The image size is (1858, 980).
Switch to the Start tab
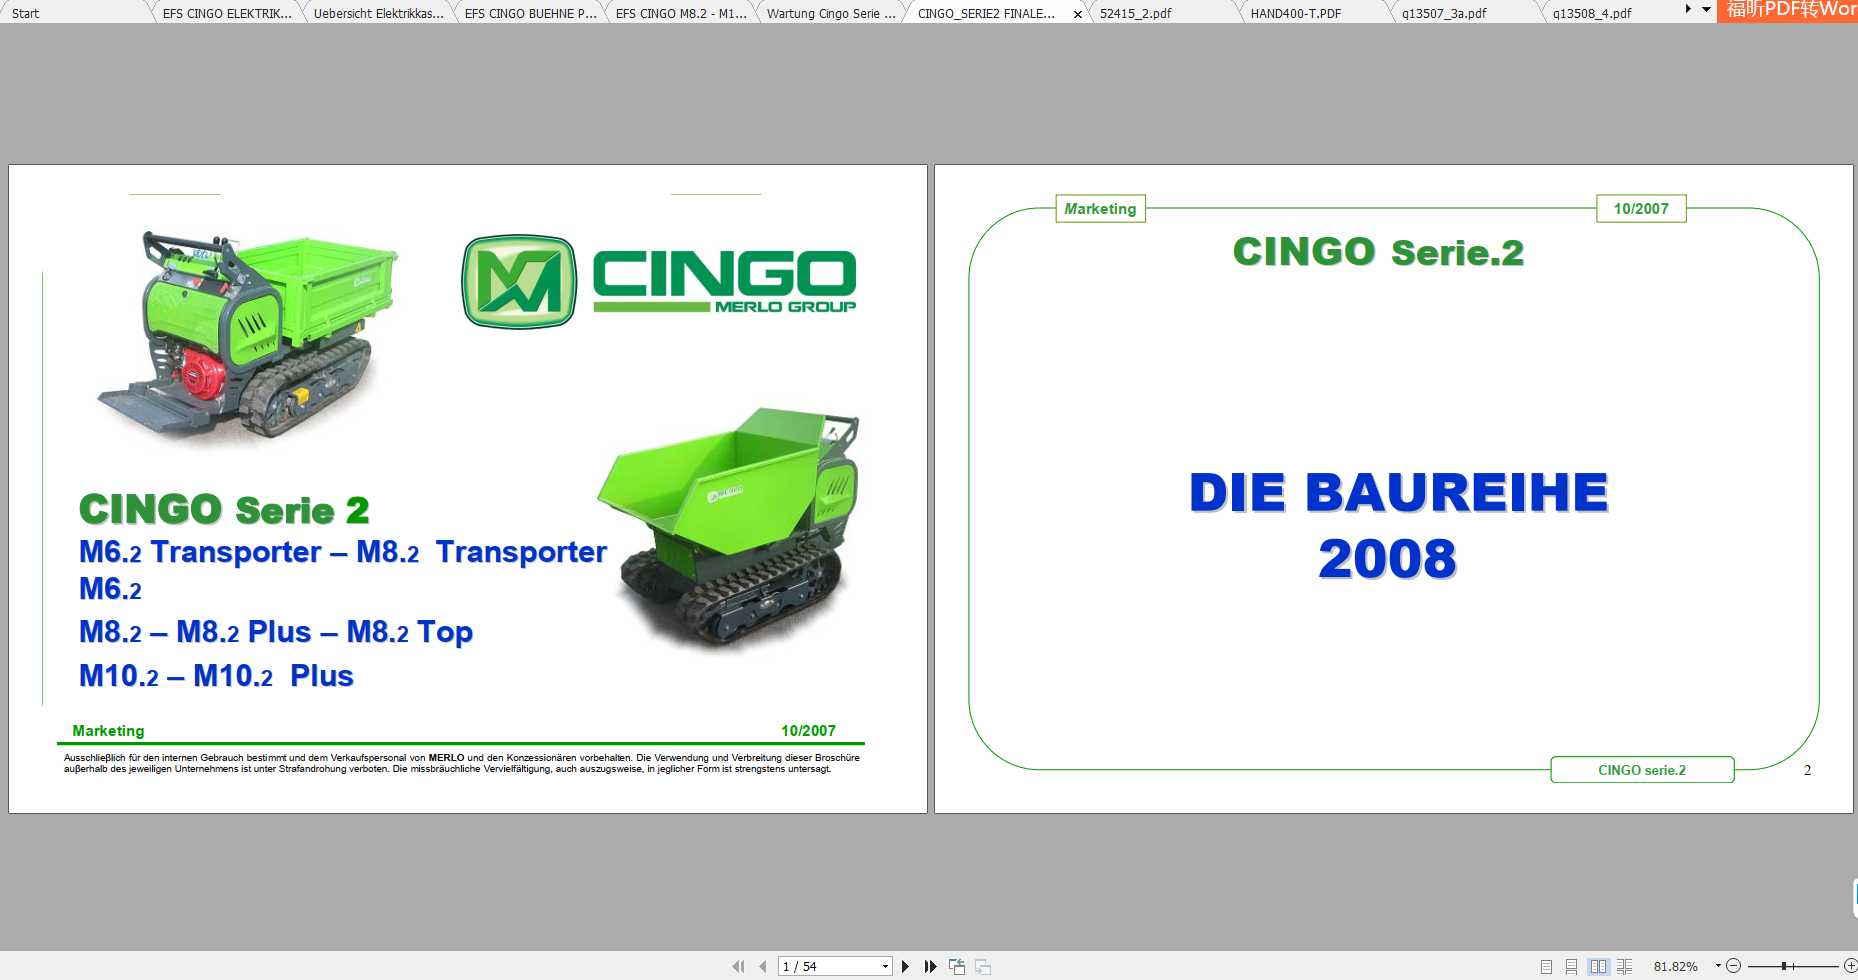pyautogui.click(x=24, y=13)
